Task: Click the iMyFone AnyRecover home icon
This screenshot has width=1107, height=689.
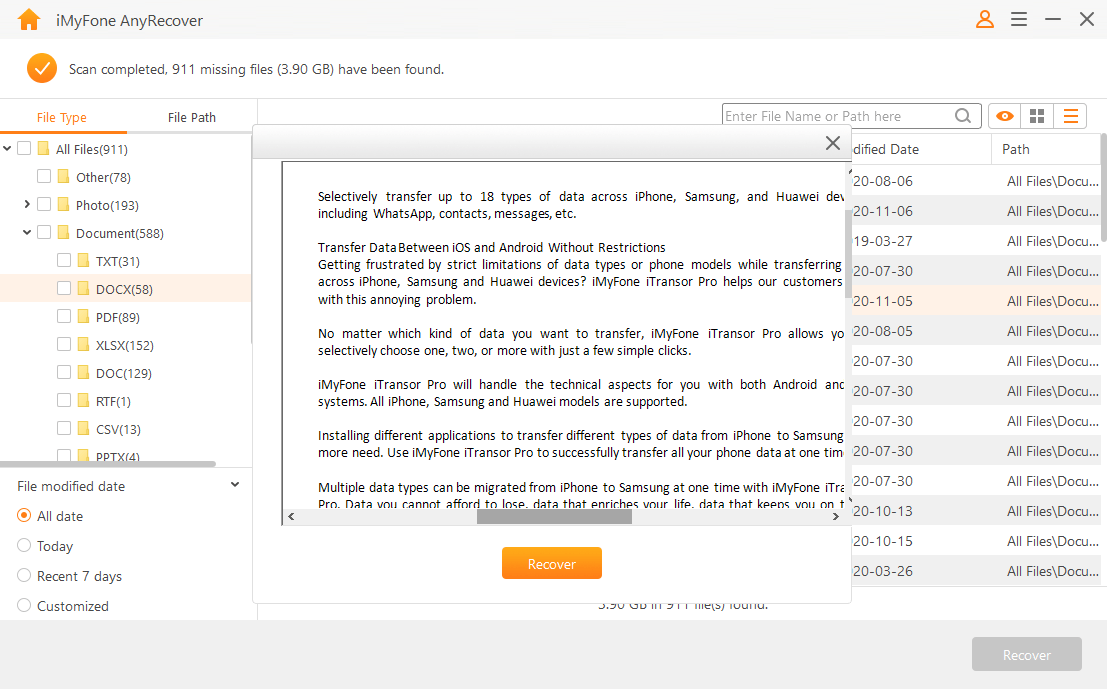Action: click(x=28, y=19)
